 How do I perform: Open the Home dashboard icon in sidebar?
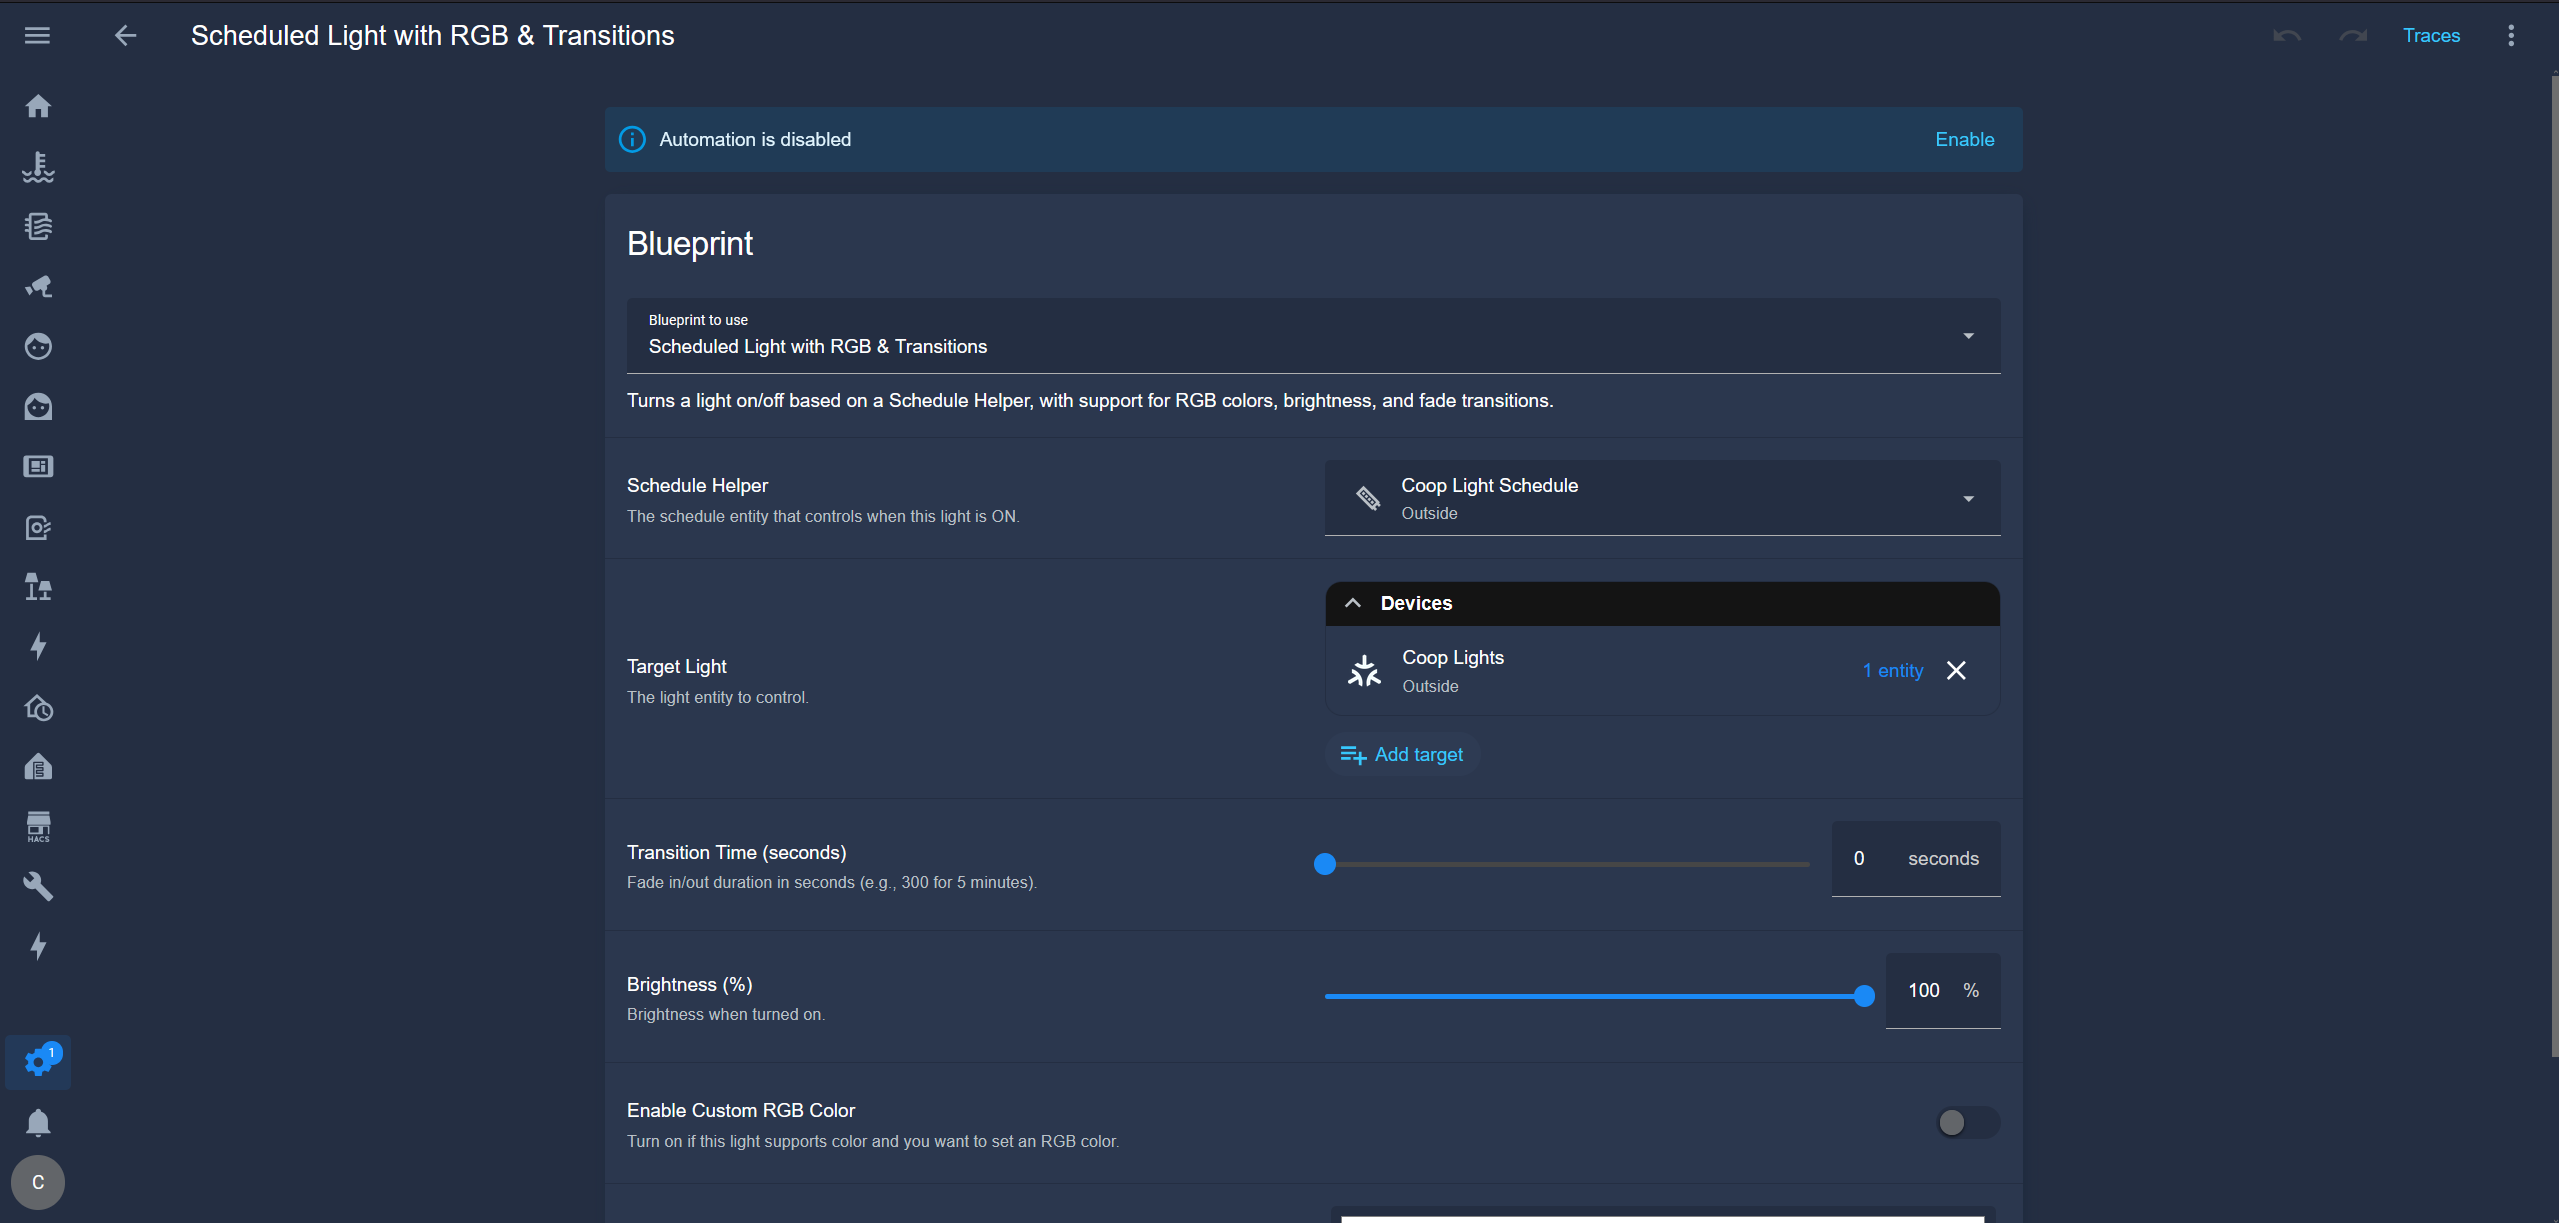pyautogui.click(x=38, y=106)
